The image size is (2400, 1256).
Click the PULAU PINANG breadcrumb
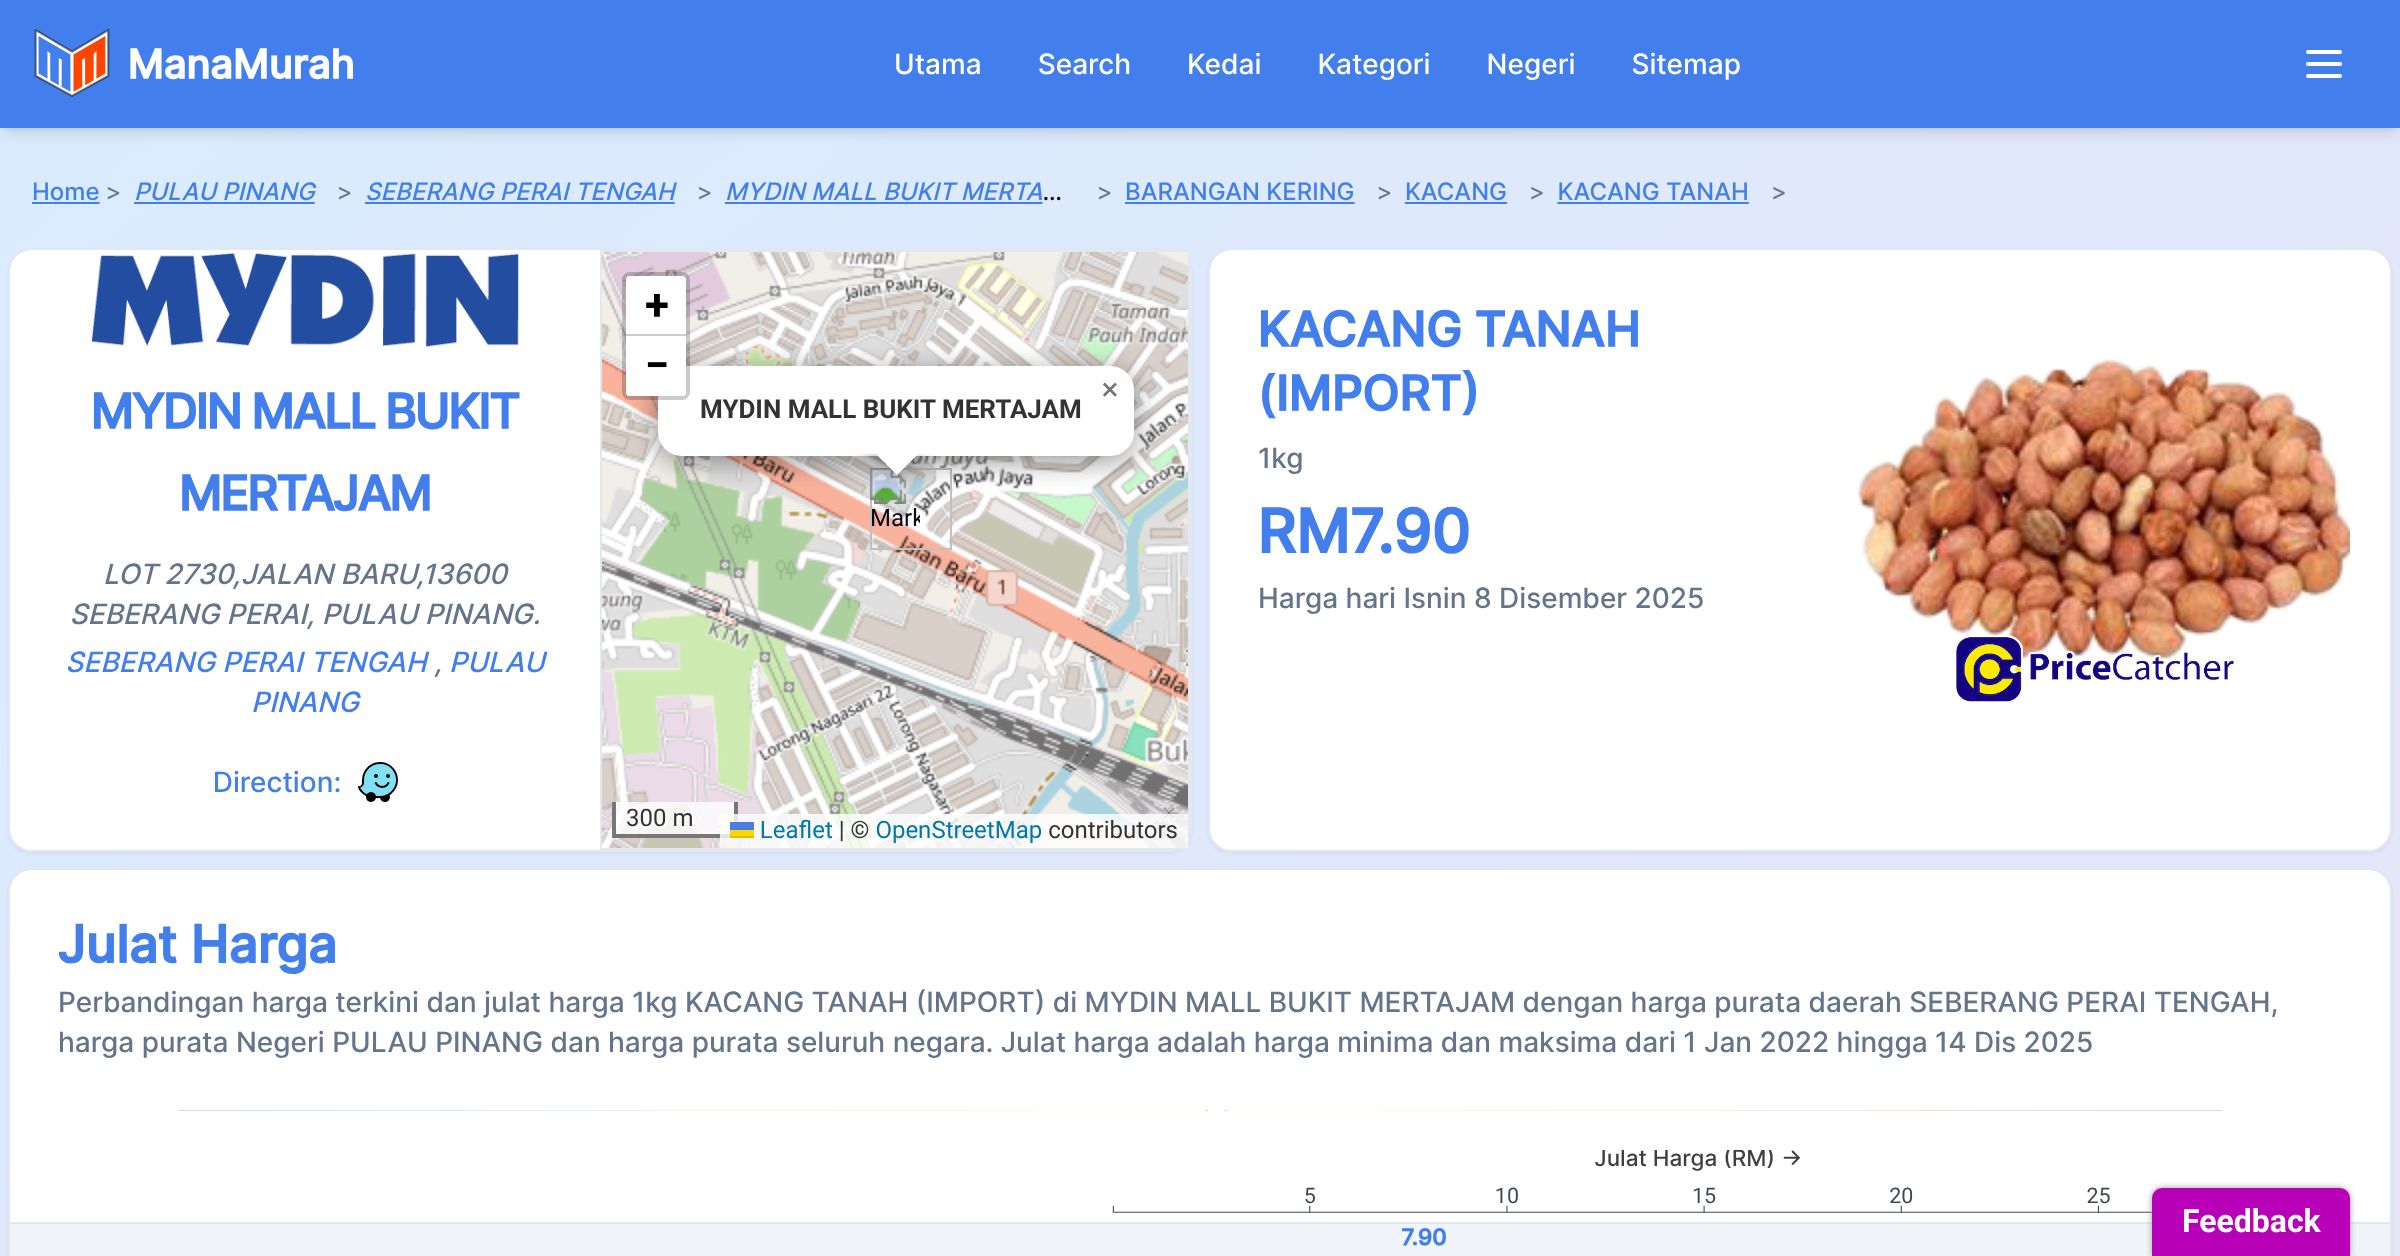pos(225,191)
